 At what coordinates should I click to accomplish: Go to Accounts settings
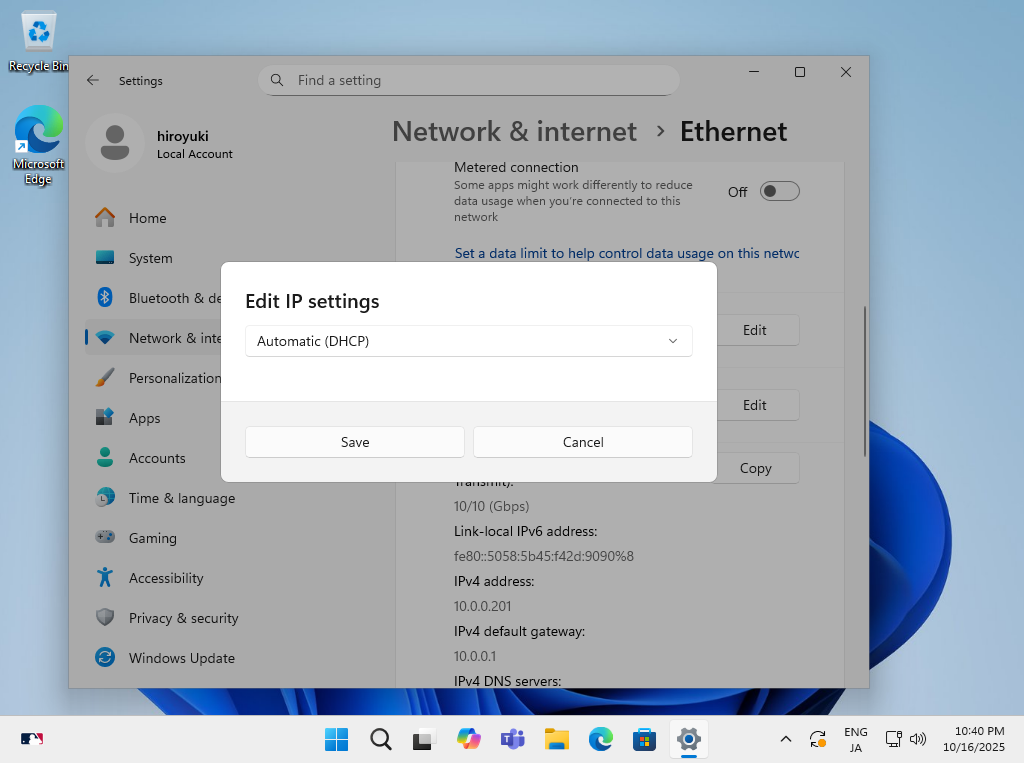[x=157, y=458]
